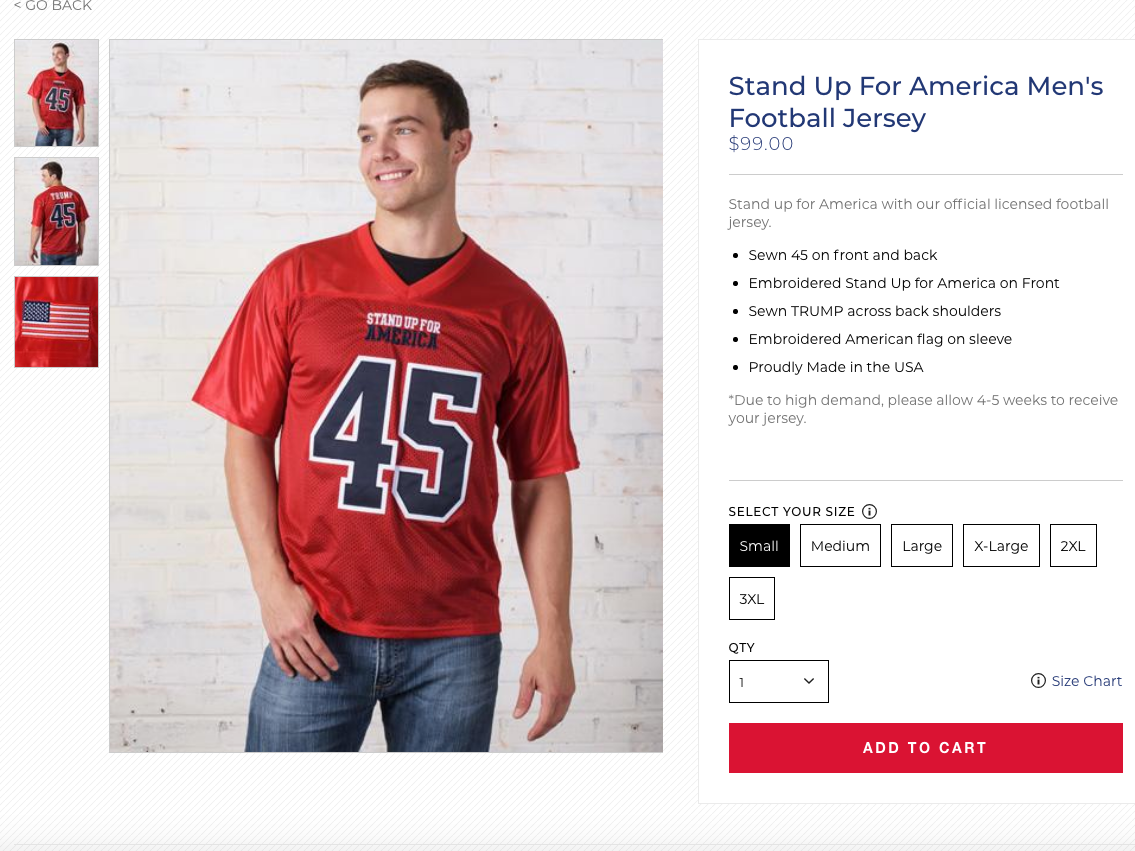Image resolution: width=1135 pixels, height=851 pixels.
Task: Click the main jersey product image
Action: [386, 396]
